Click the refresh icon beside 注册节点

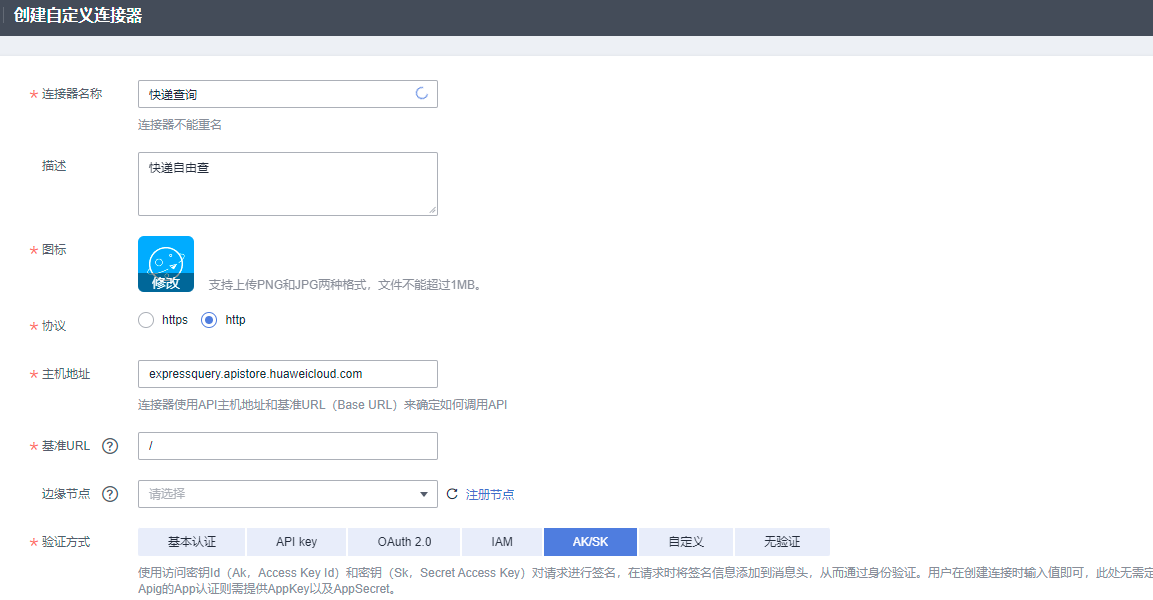click(452, 494)
